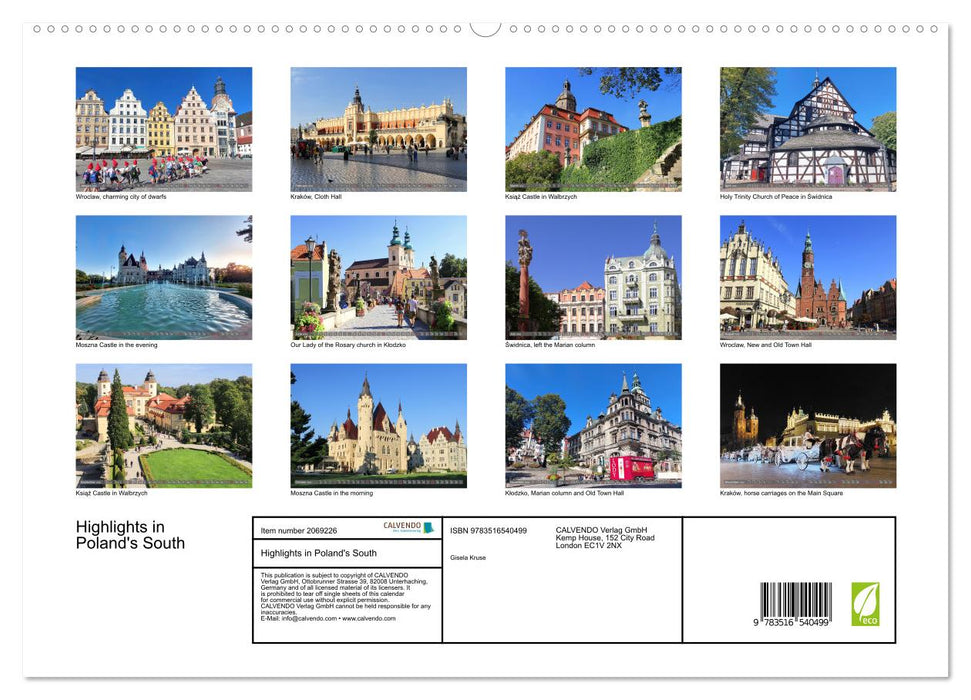Visit the www.calvendo.com website link
The height and width of the screenshot is (700, 971).
coord(368,619)
